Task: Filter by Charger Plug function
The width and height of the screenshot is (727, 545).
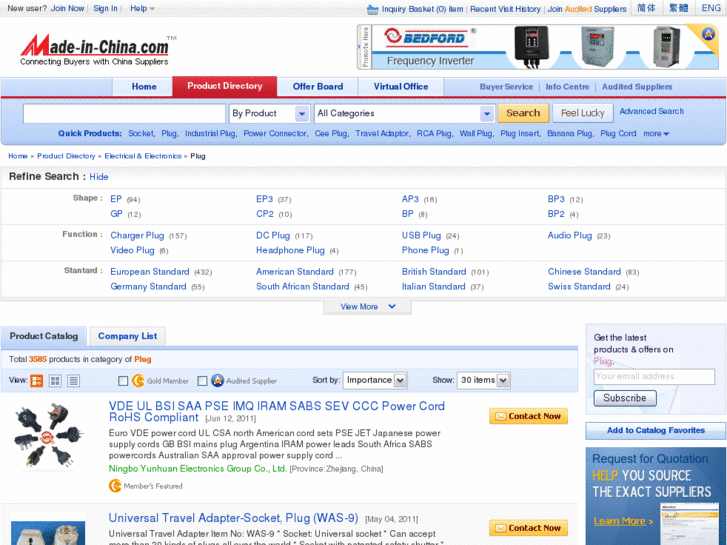Action: pyautogui.click(x=137, y=236)
